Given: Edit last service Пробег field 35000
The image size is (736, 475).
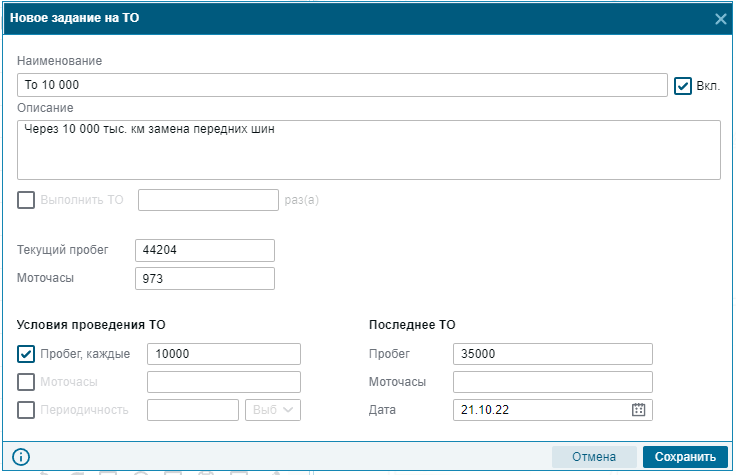Looking at the screenshot, I should click(x=552, y=354).
